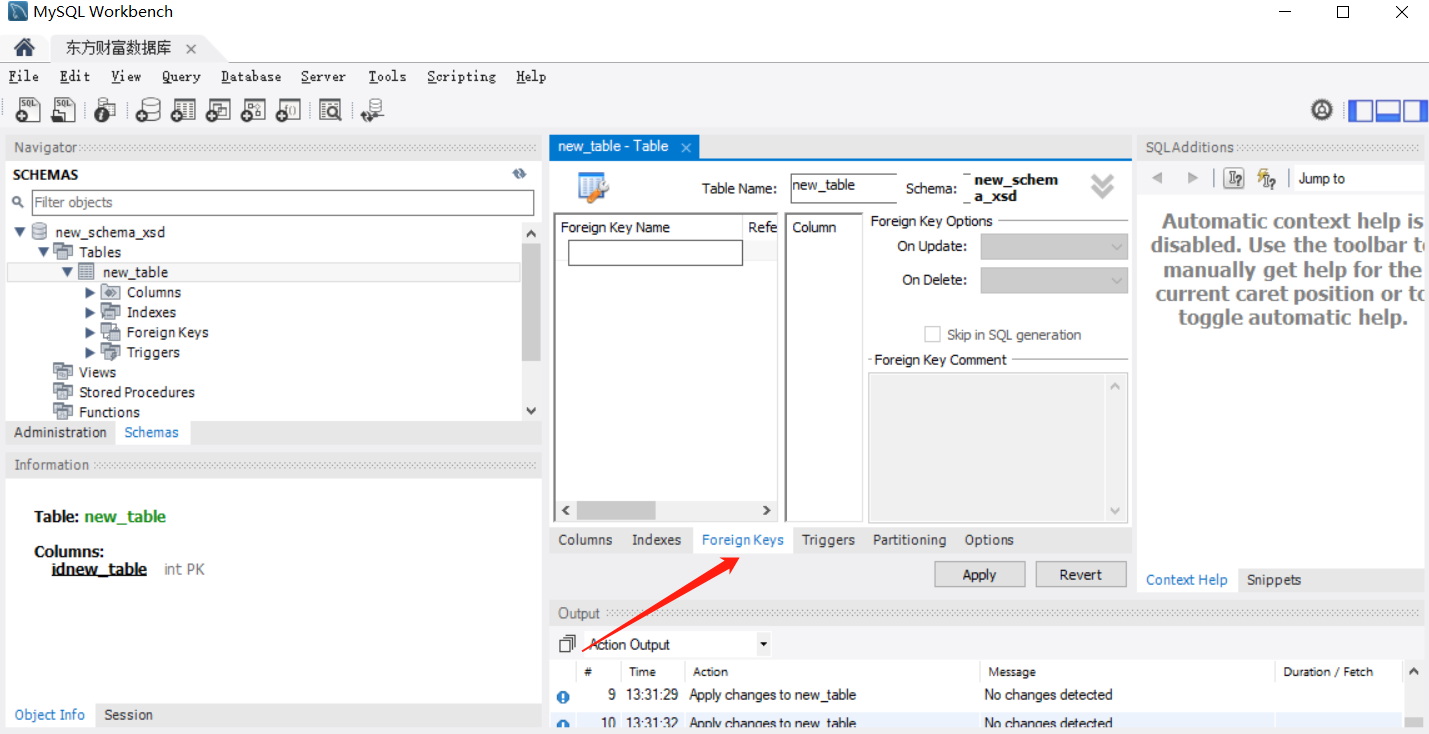
Task: Click the Foreign Key Name entry cell
Action: click(655, 253)
